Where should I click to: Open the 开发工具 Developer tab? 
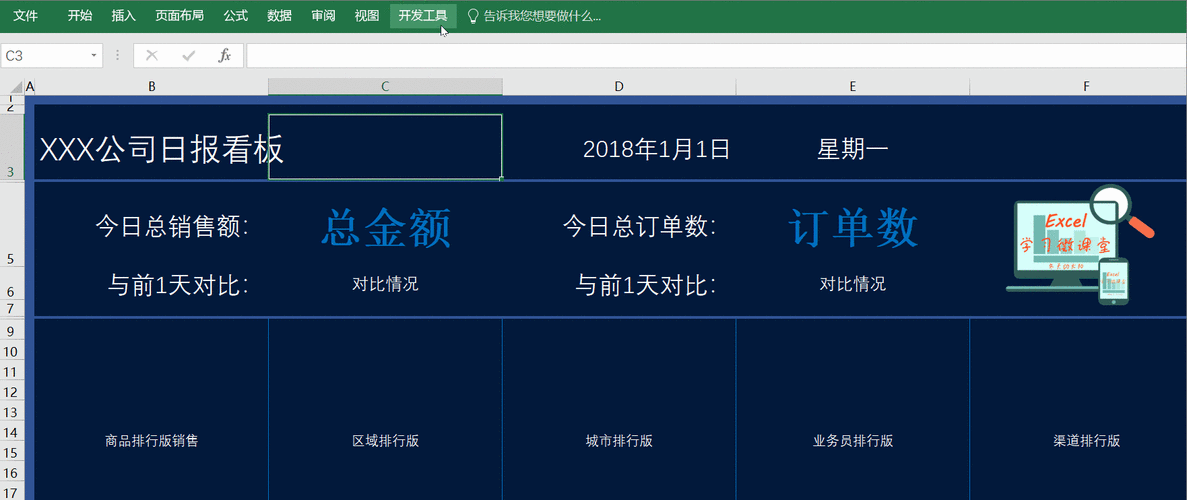tap(423, 16)
